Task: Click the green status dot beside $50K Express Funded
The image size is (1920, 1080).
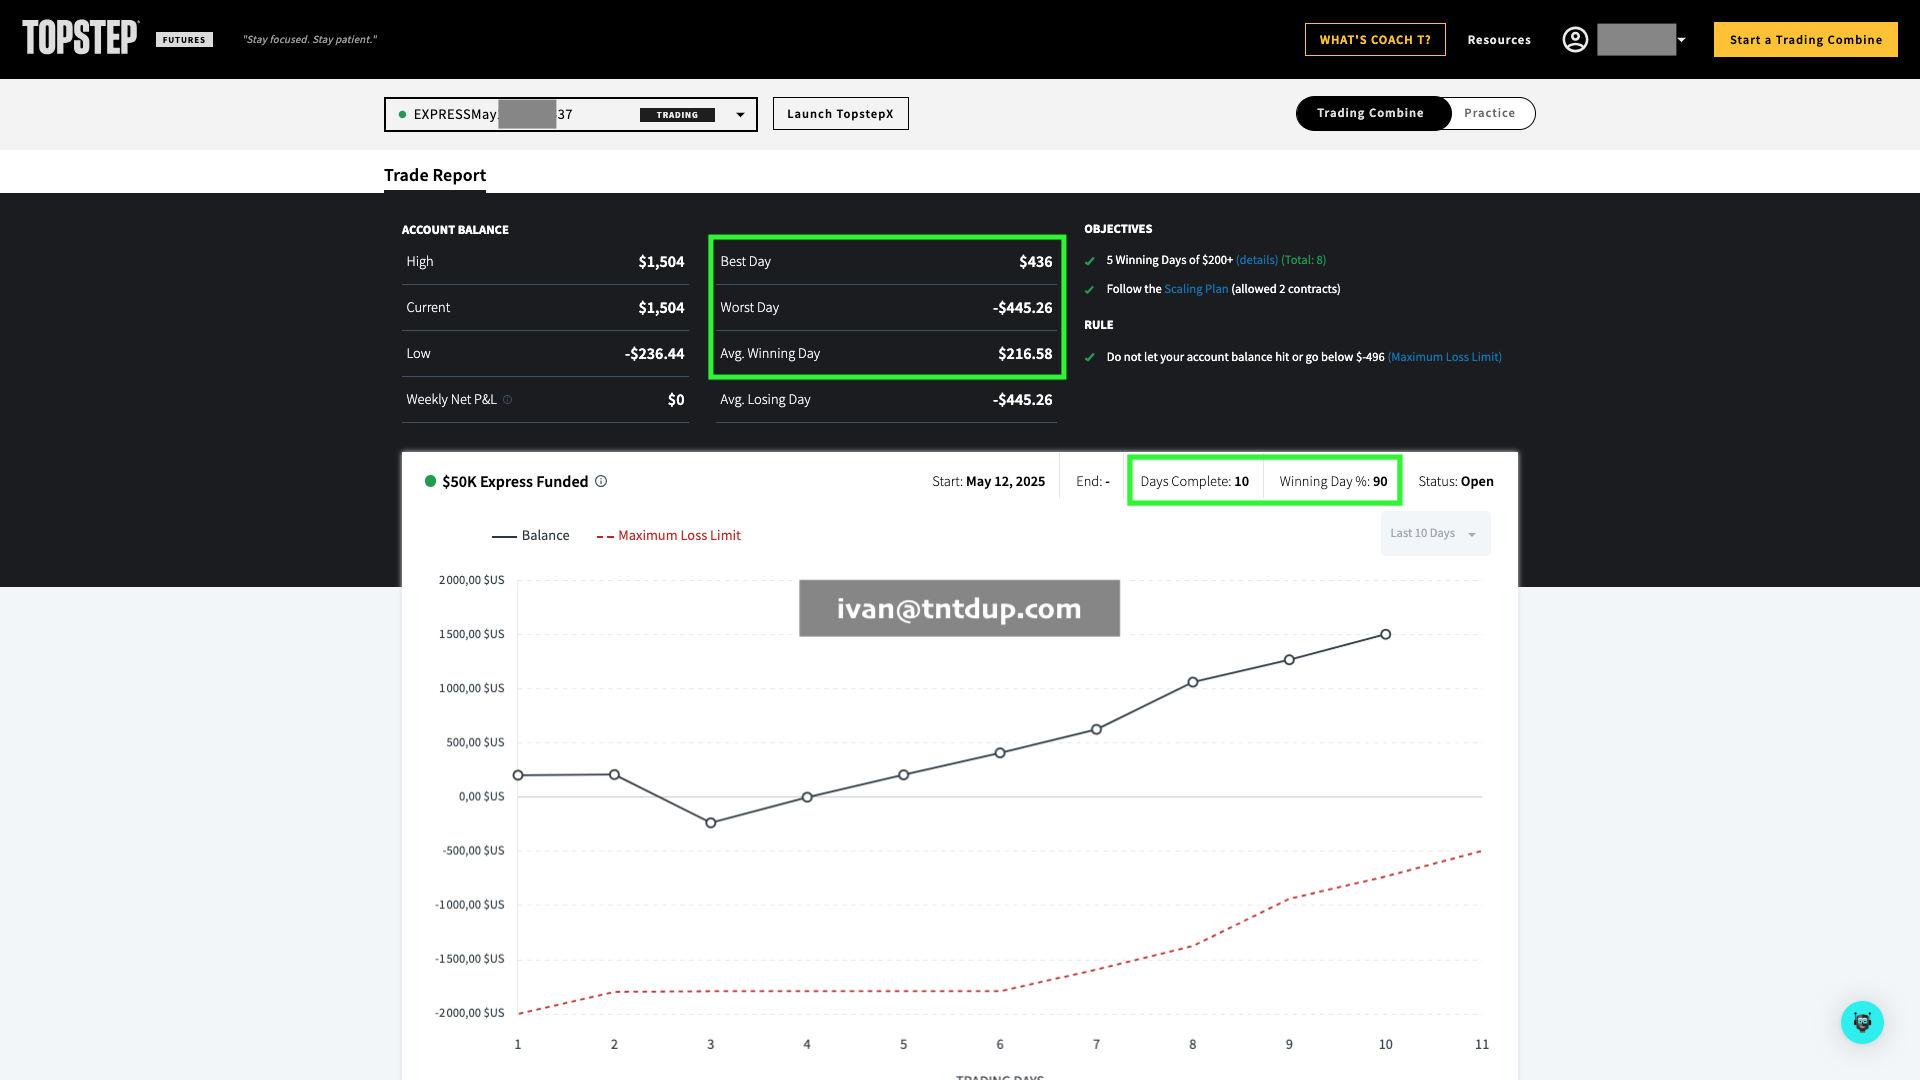Action: [x=430, y=481]
